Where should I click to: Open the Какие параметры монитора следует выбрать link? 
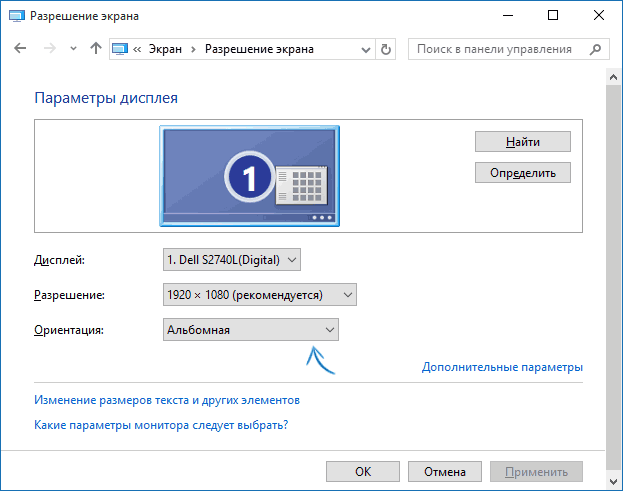161,425
